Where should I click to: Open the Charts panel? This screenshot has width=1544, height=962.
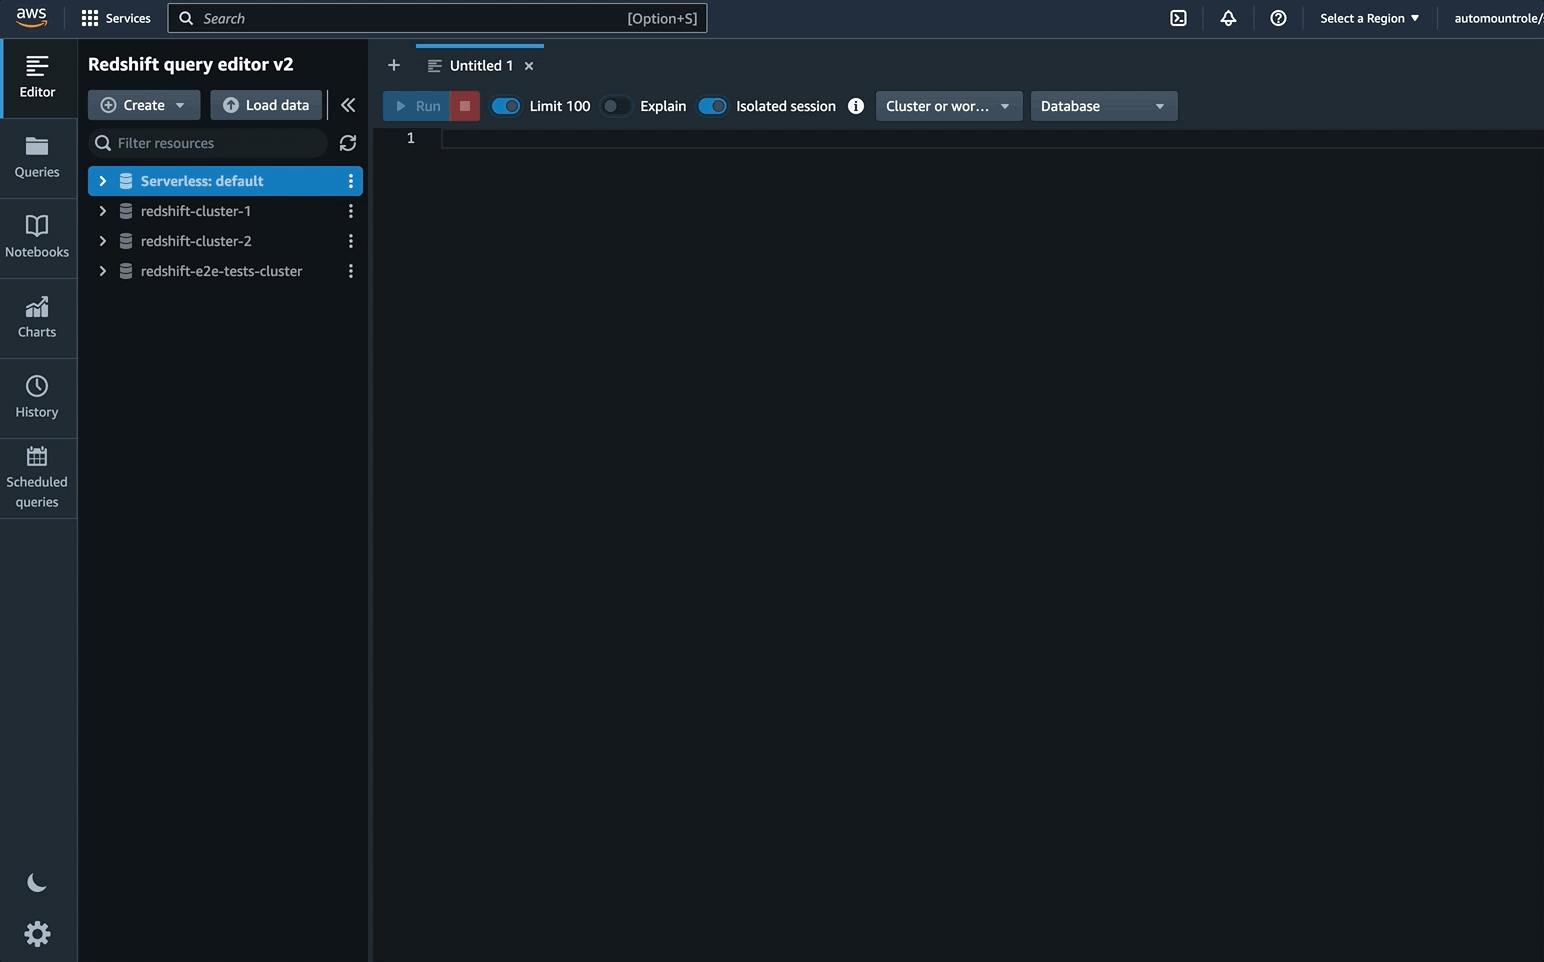point(38,318)
